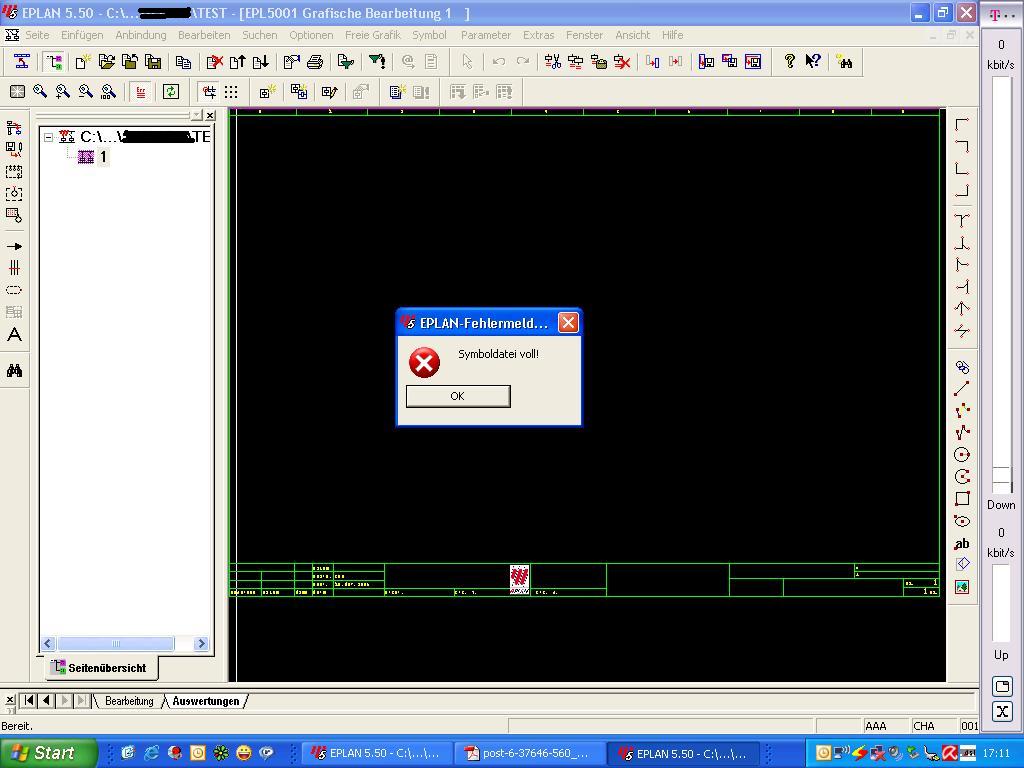The height and width of the screenshot is (768, 1024).
Task: Click the printer icon
Action: (315, 62)
